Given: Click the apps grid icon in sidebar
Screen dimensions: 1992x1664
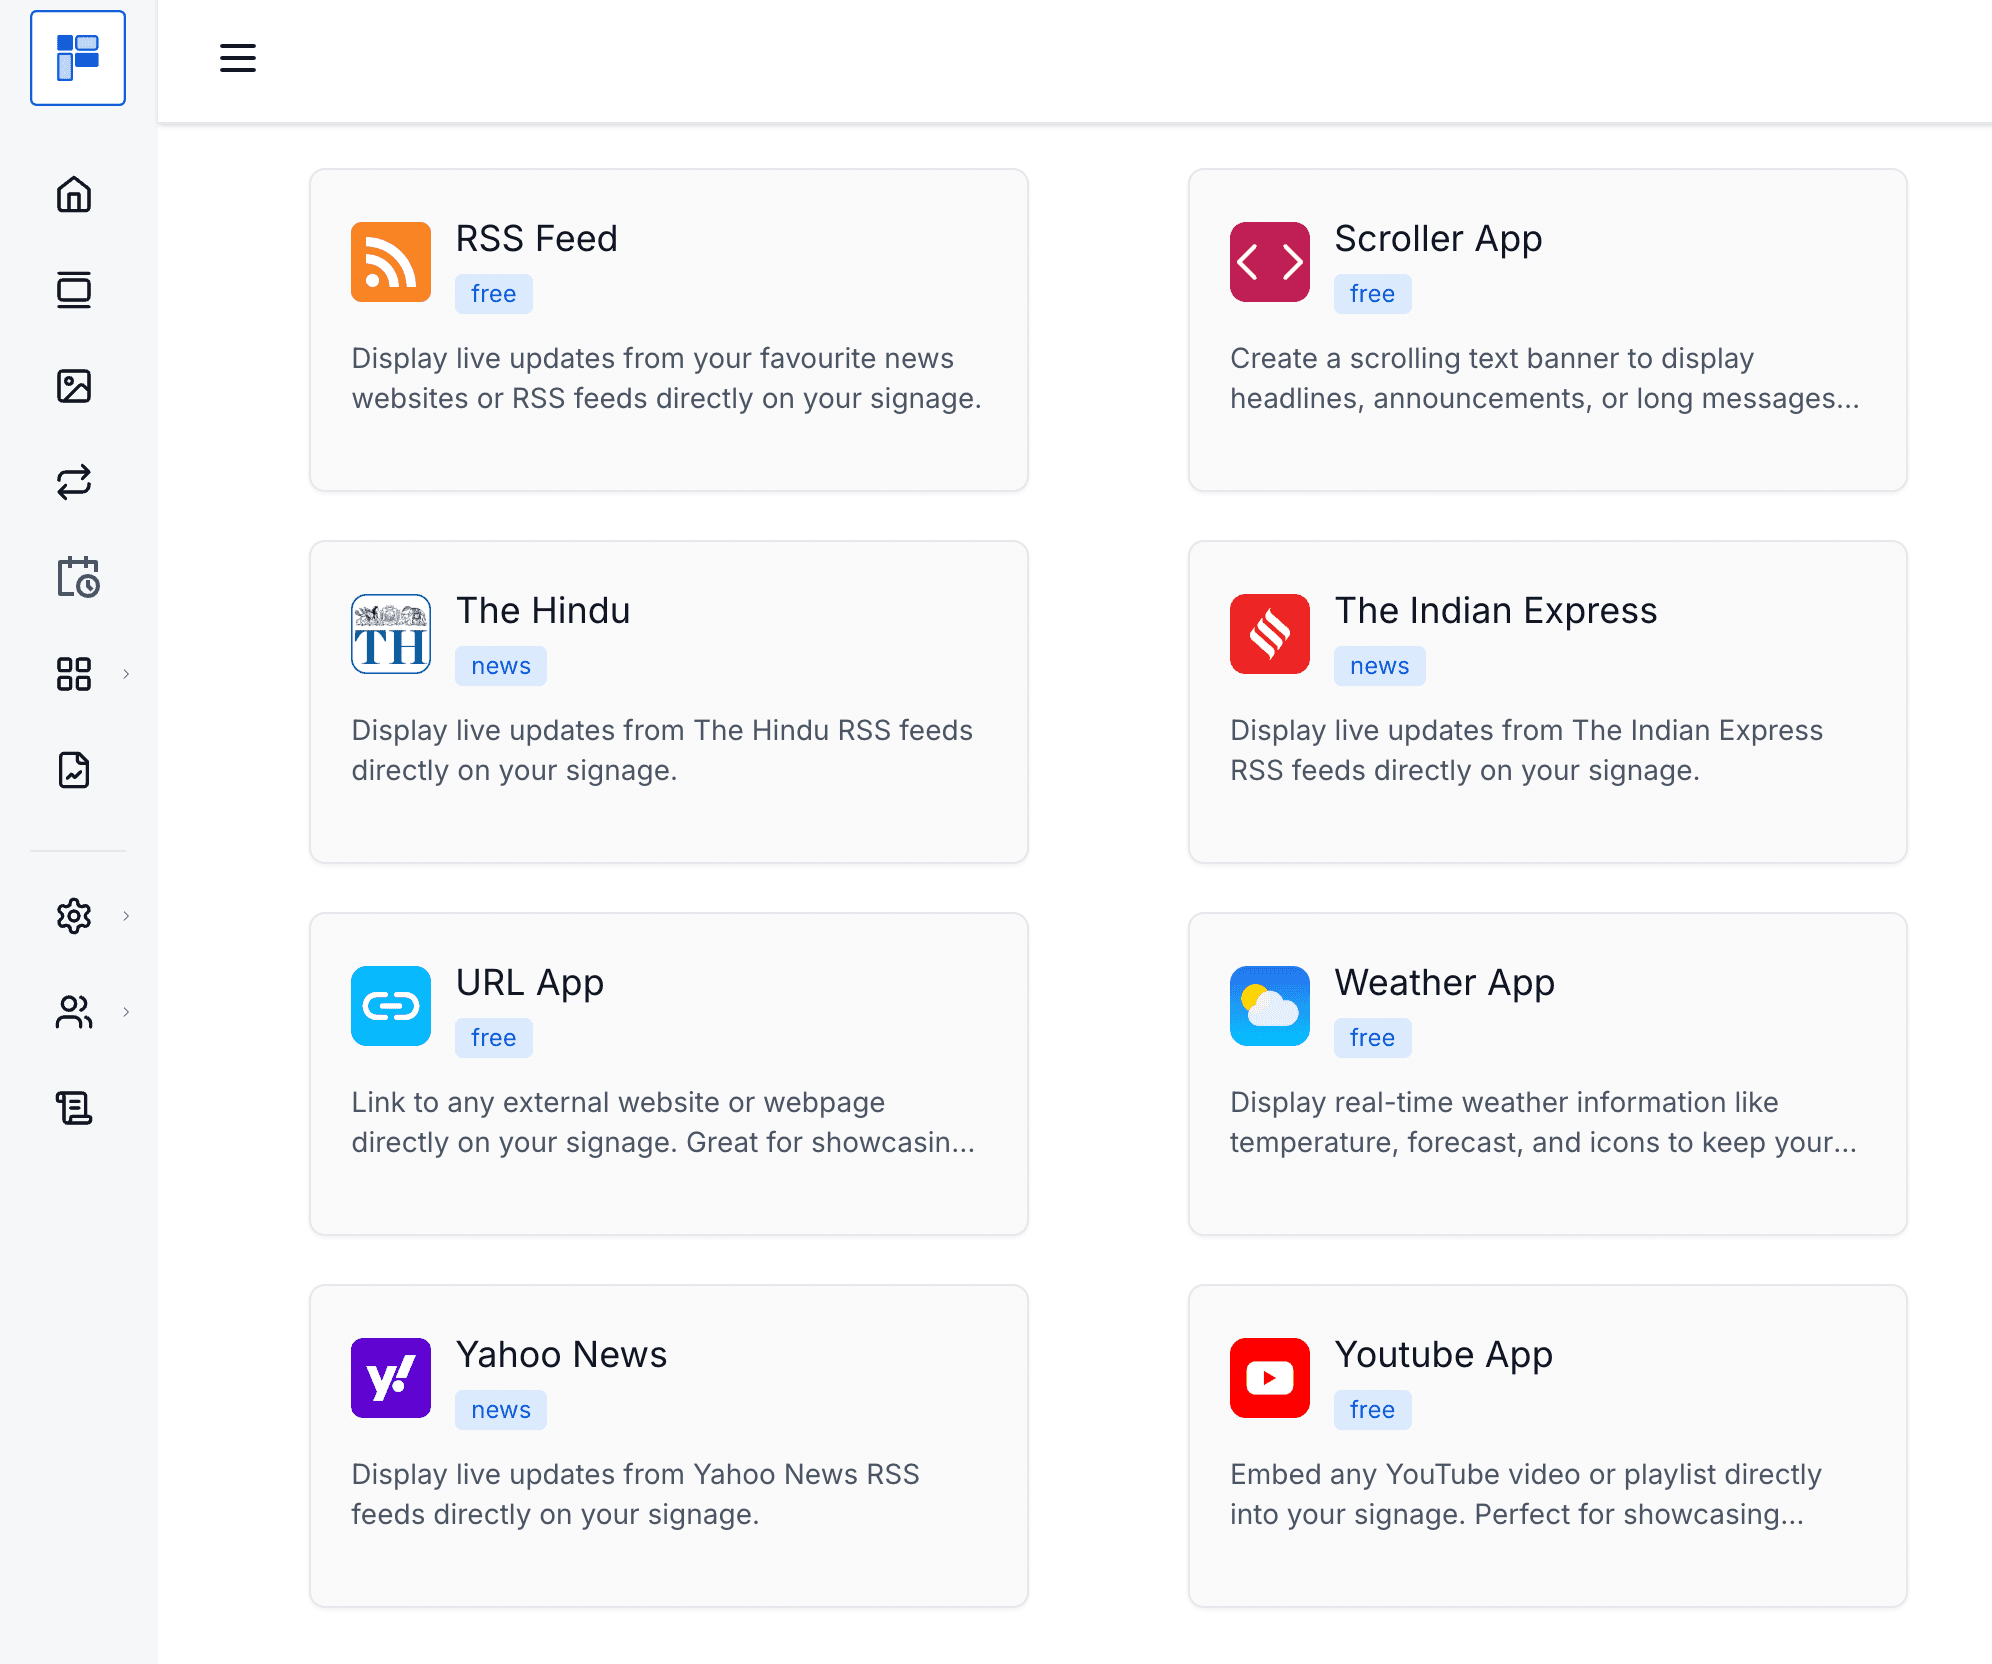Looking at the screenshot, I should click(74, 674).
